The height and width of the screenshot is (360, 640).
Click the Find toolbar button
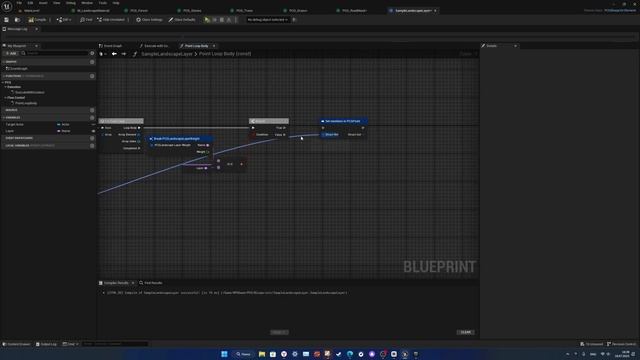pyautogui.click(x=87, y=20)
